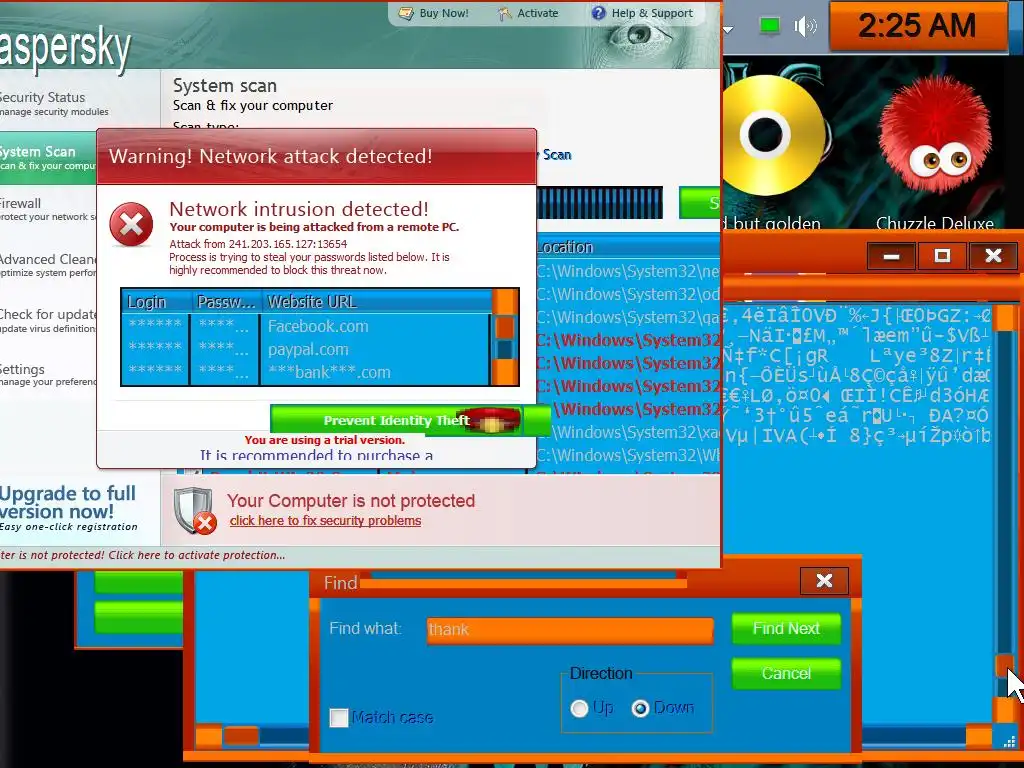1024x768 pixels.
Task: Click the password list scrollbar
Action: pyautogui.click(x=505, y=337)
